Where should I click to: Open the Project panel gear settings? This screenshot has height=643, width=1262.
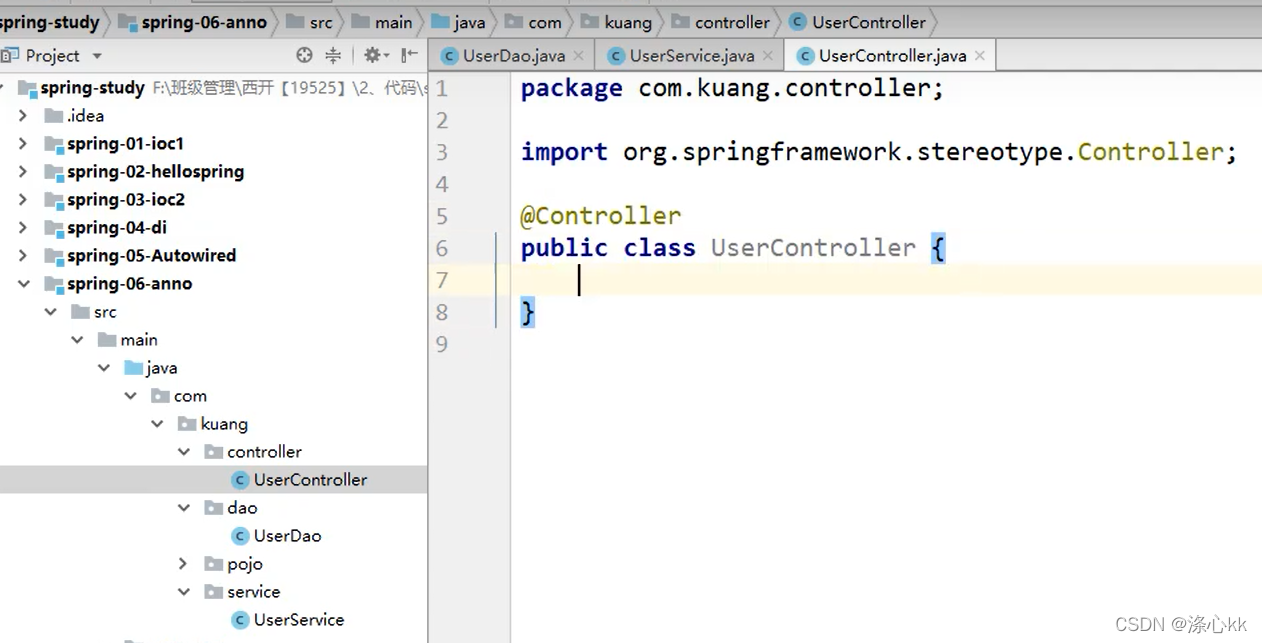[x=375, y=55]
